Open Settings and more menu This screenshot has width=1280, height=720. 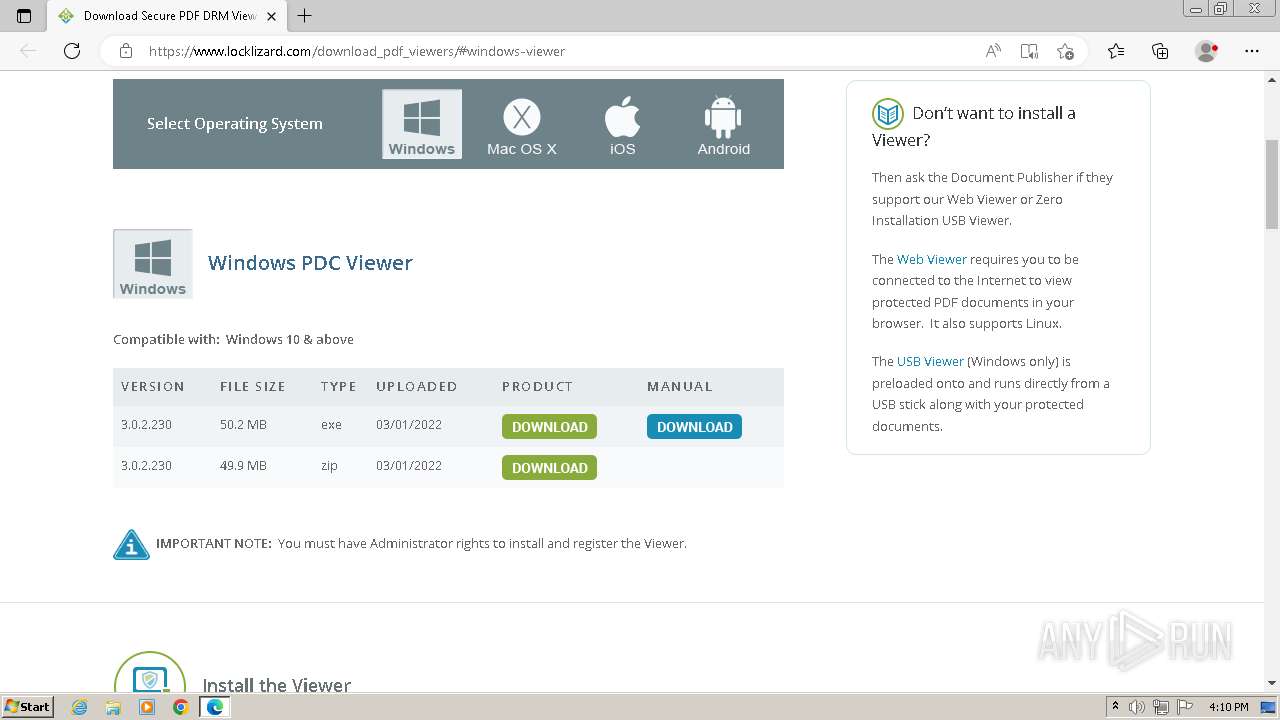pyautogui.click(x=1252, y=51)
